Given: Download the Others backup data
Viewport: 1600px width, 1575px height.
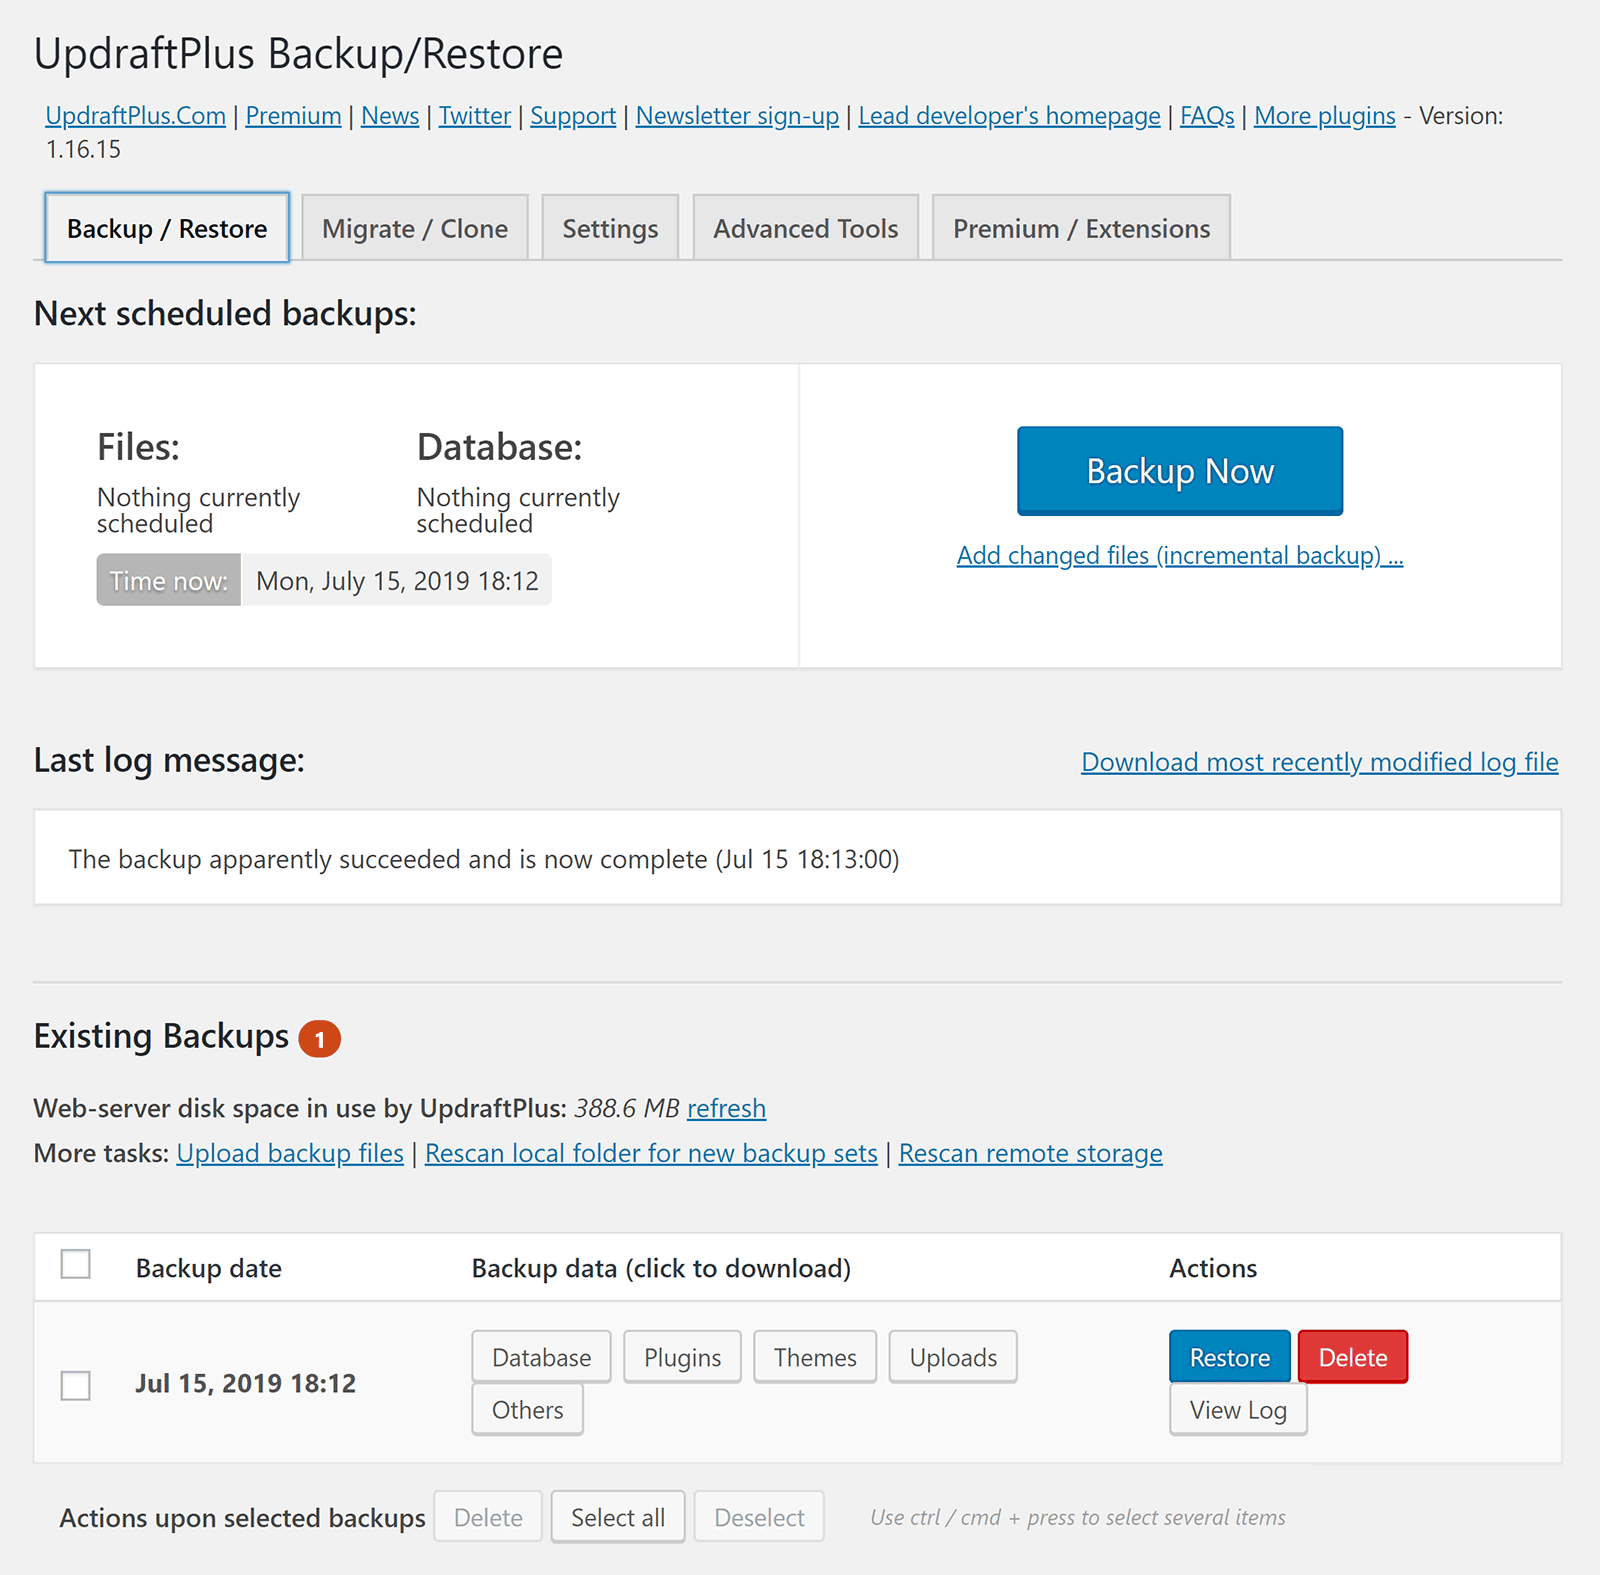Looking at the screenshot, I should [x=527, y=1409].
